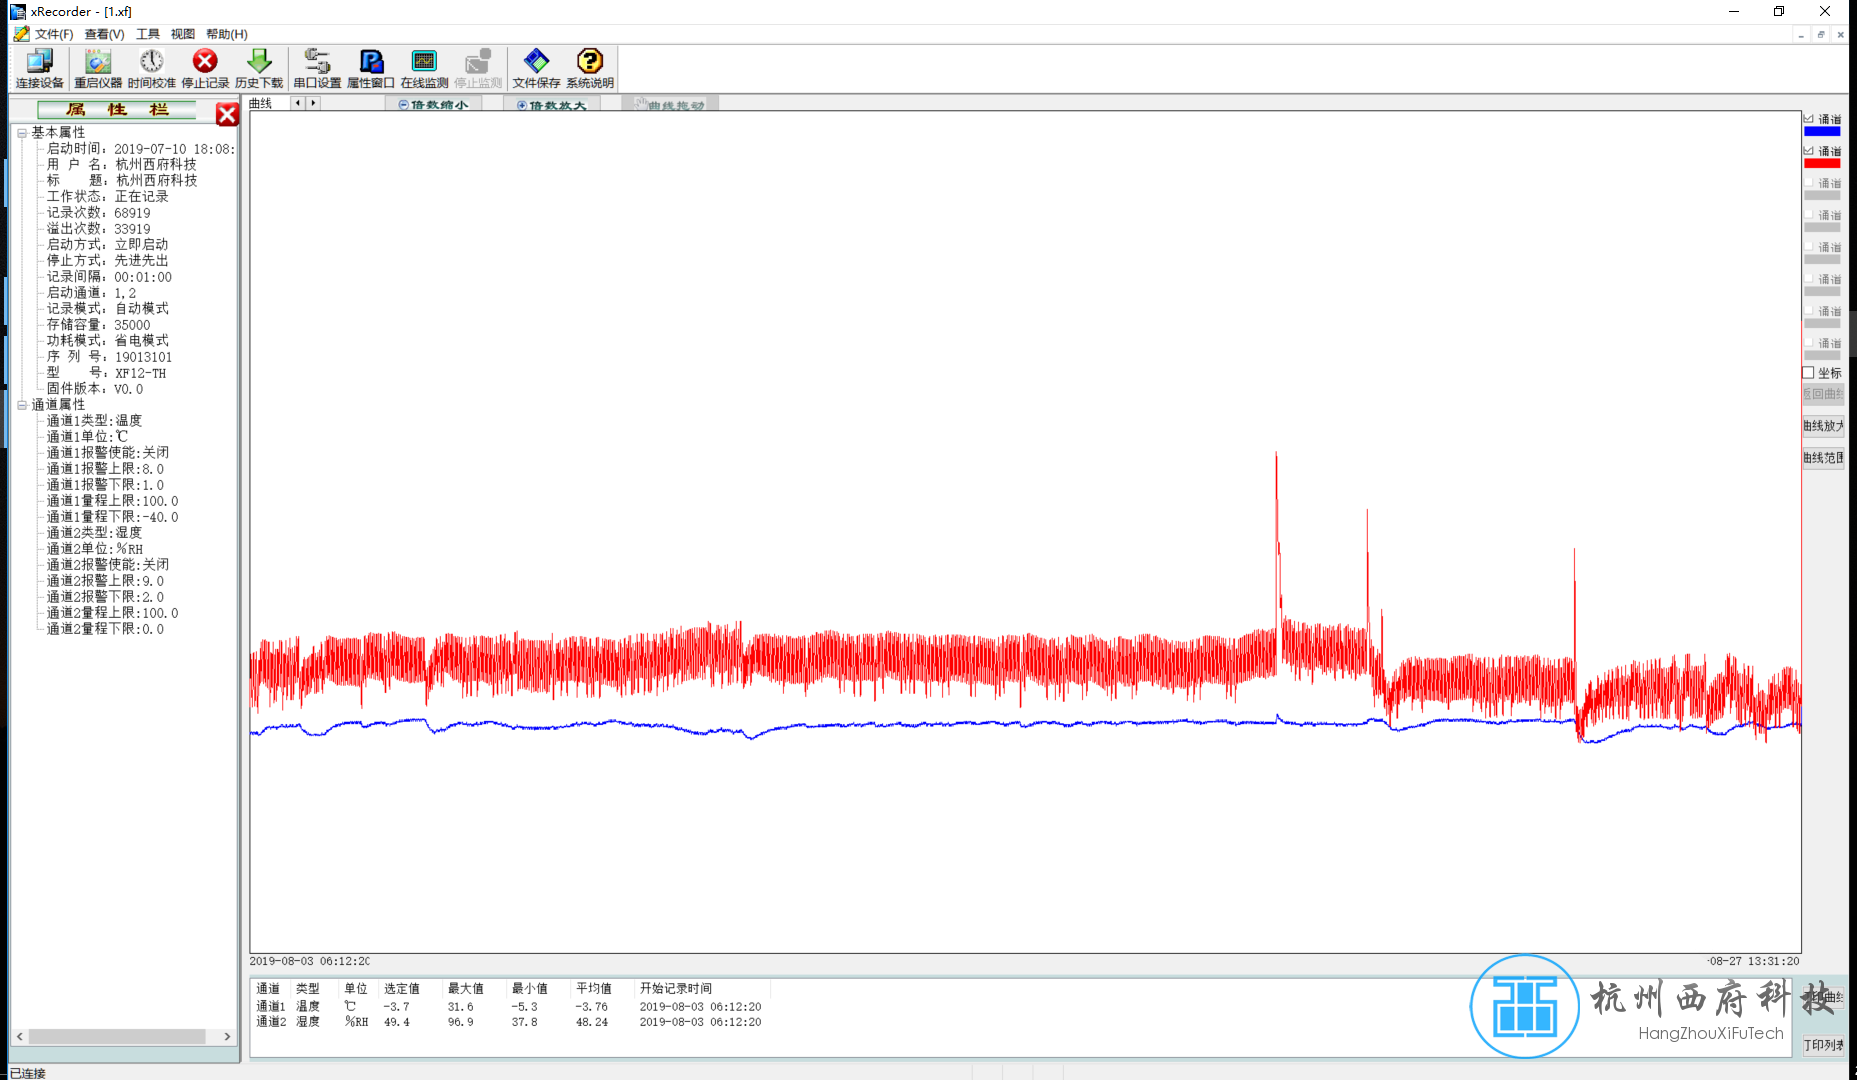Start 在线监测 online monitoring

pyautogui.click(x=424, y=68)
